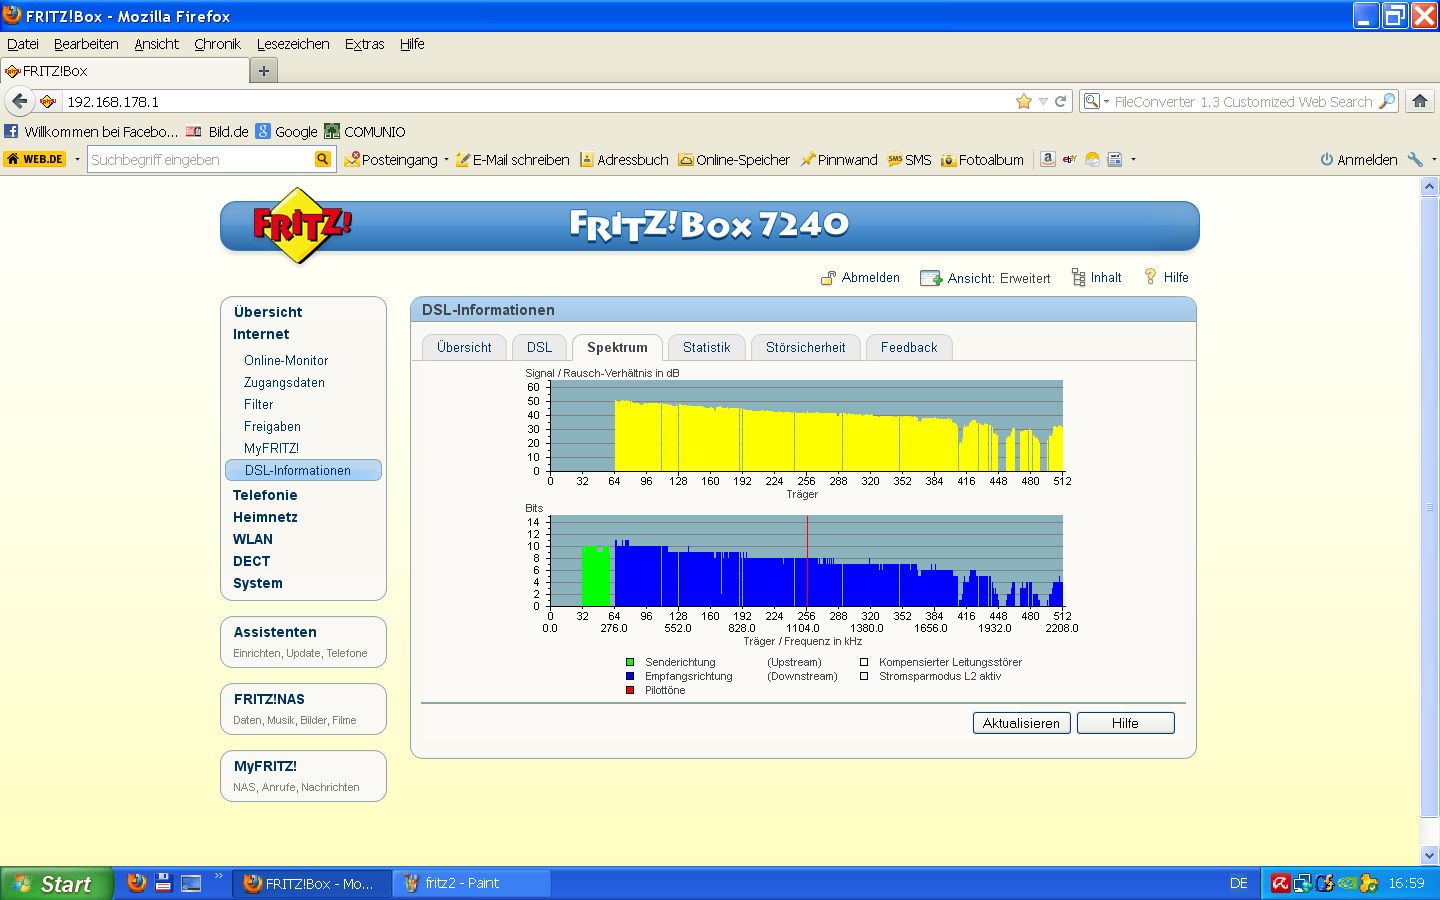Select Telefonie in the sidebar
This screenshot has width=1440, height=900.
(265, 495)
